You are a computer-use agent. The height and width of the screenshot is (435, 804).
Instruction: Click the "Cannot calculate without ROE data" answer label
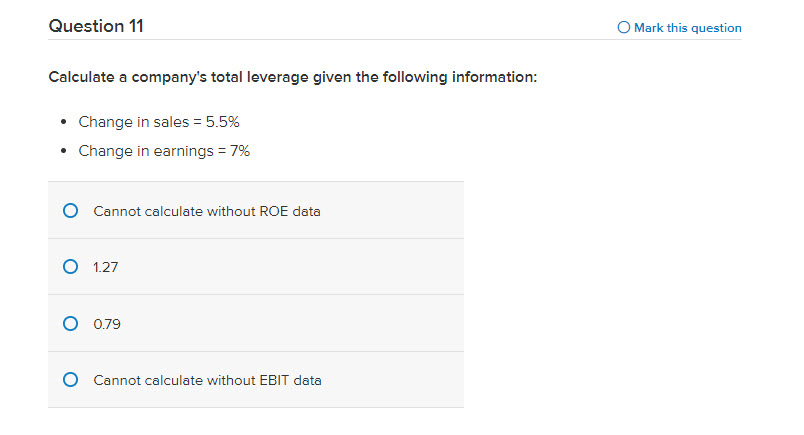coord(207,211)
